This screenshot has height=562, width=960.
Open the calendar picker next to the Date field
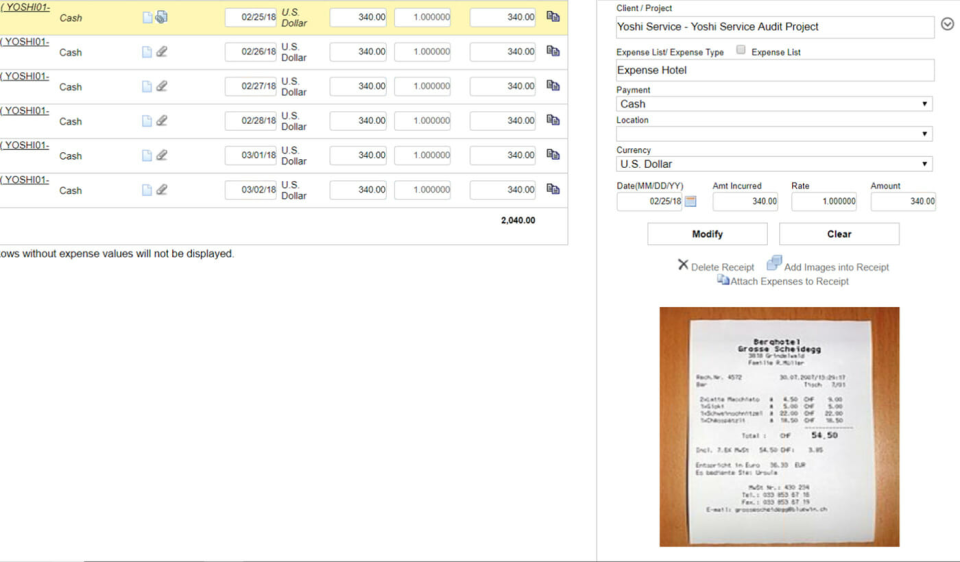click(x=691, y=201)
